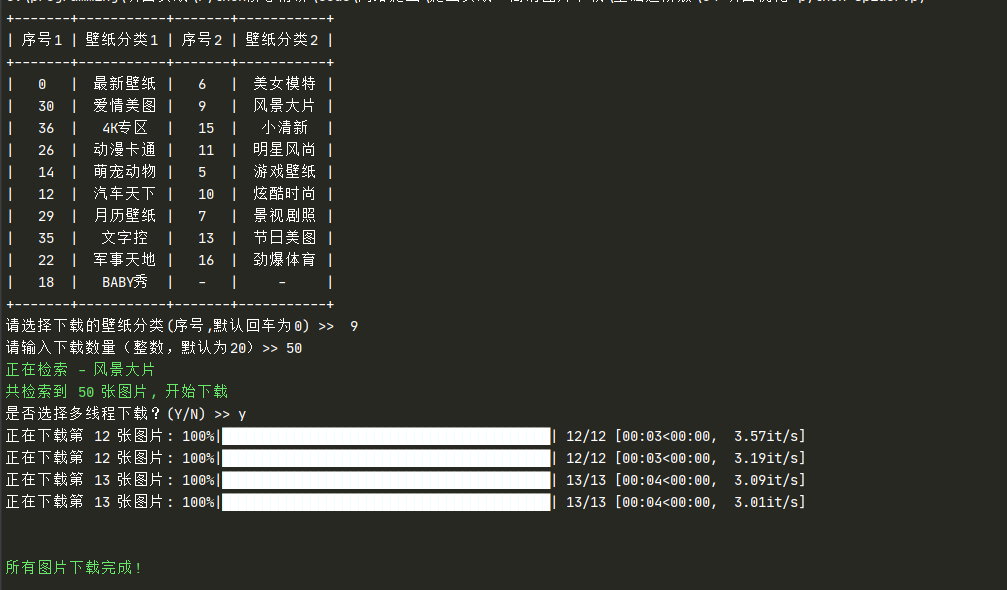Viewport: 1007px width, 590px height.
Task: Click the 游戏壁纸 category cell
Action: pyautogui.click(x=285, y=171)
